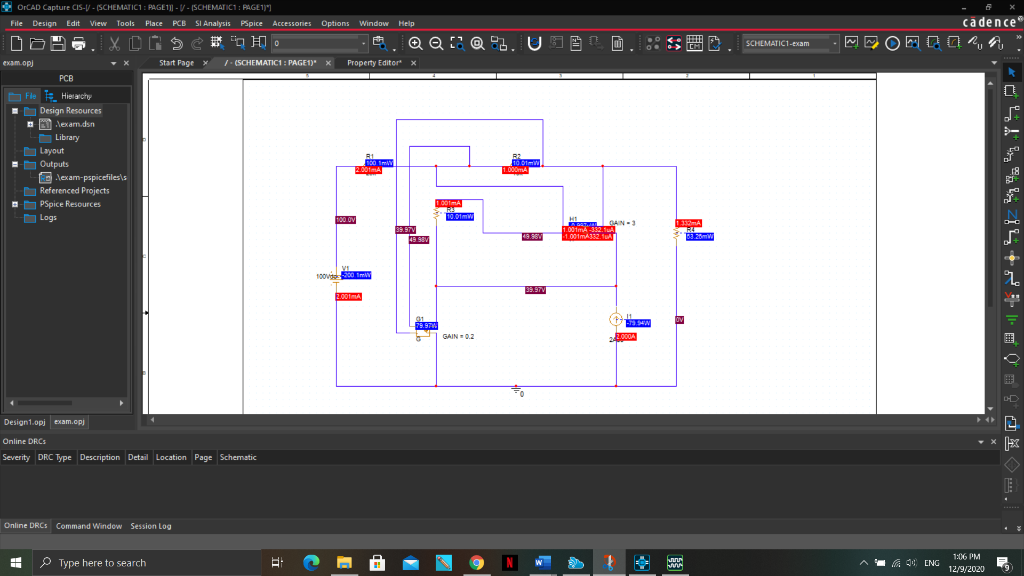Screen dimensions: 1024x576
Task: Sort by DRC Type column
Action: pos(55,457)
